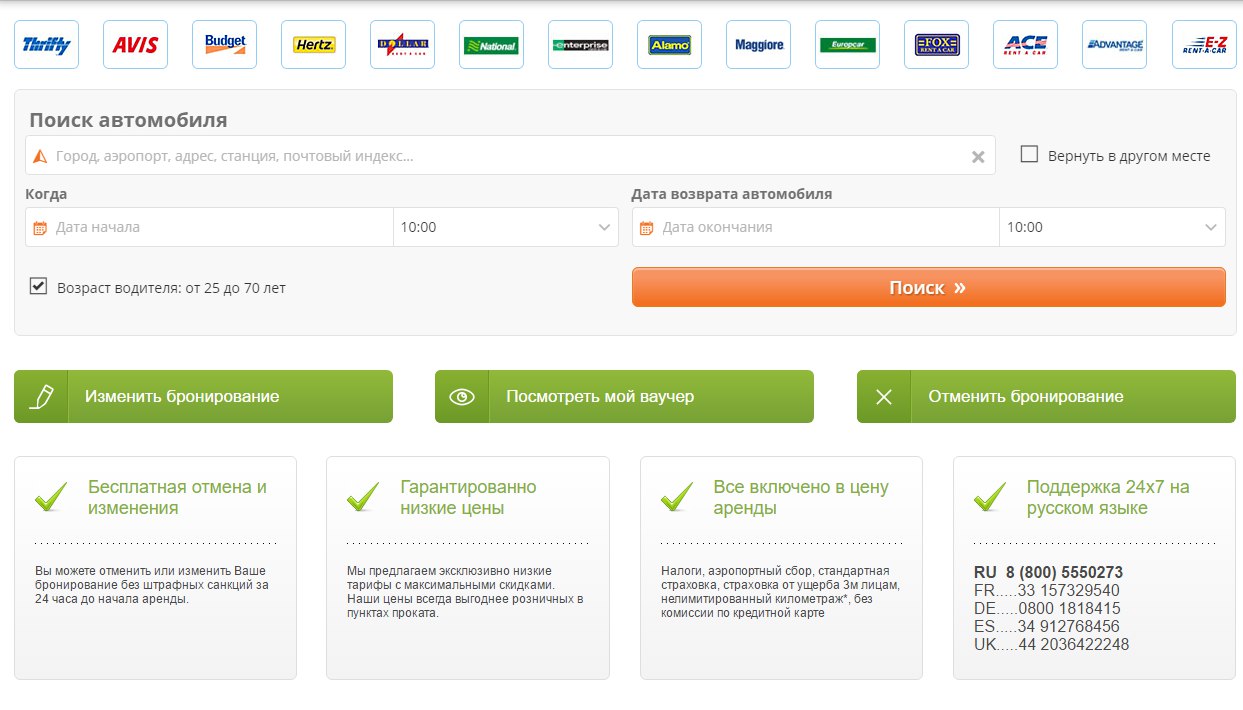This screenshot has width=1243, height=710.
Task: Click the Бесплатная отмена и изменения heading
Action: (177, 498)
